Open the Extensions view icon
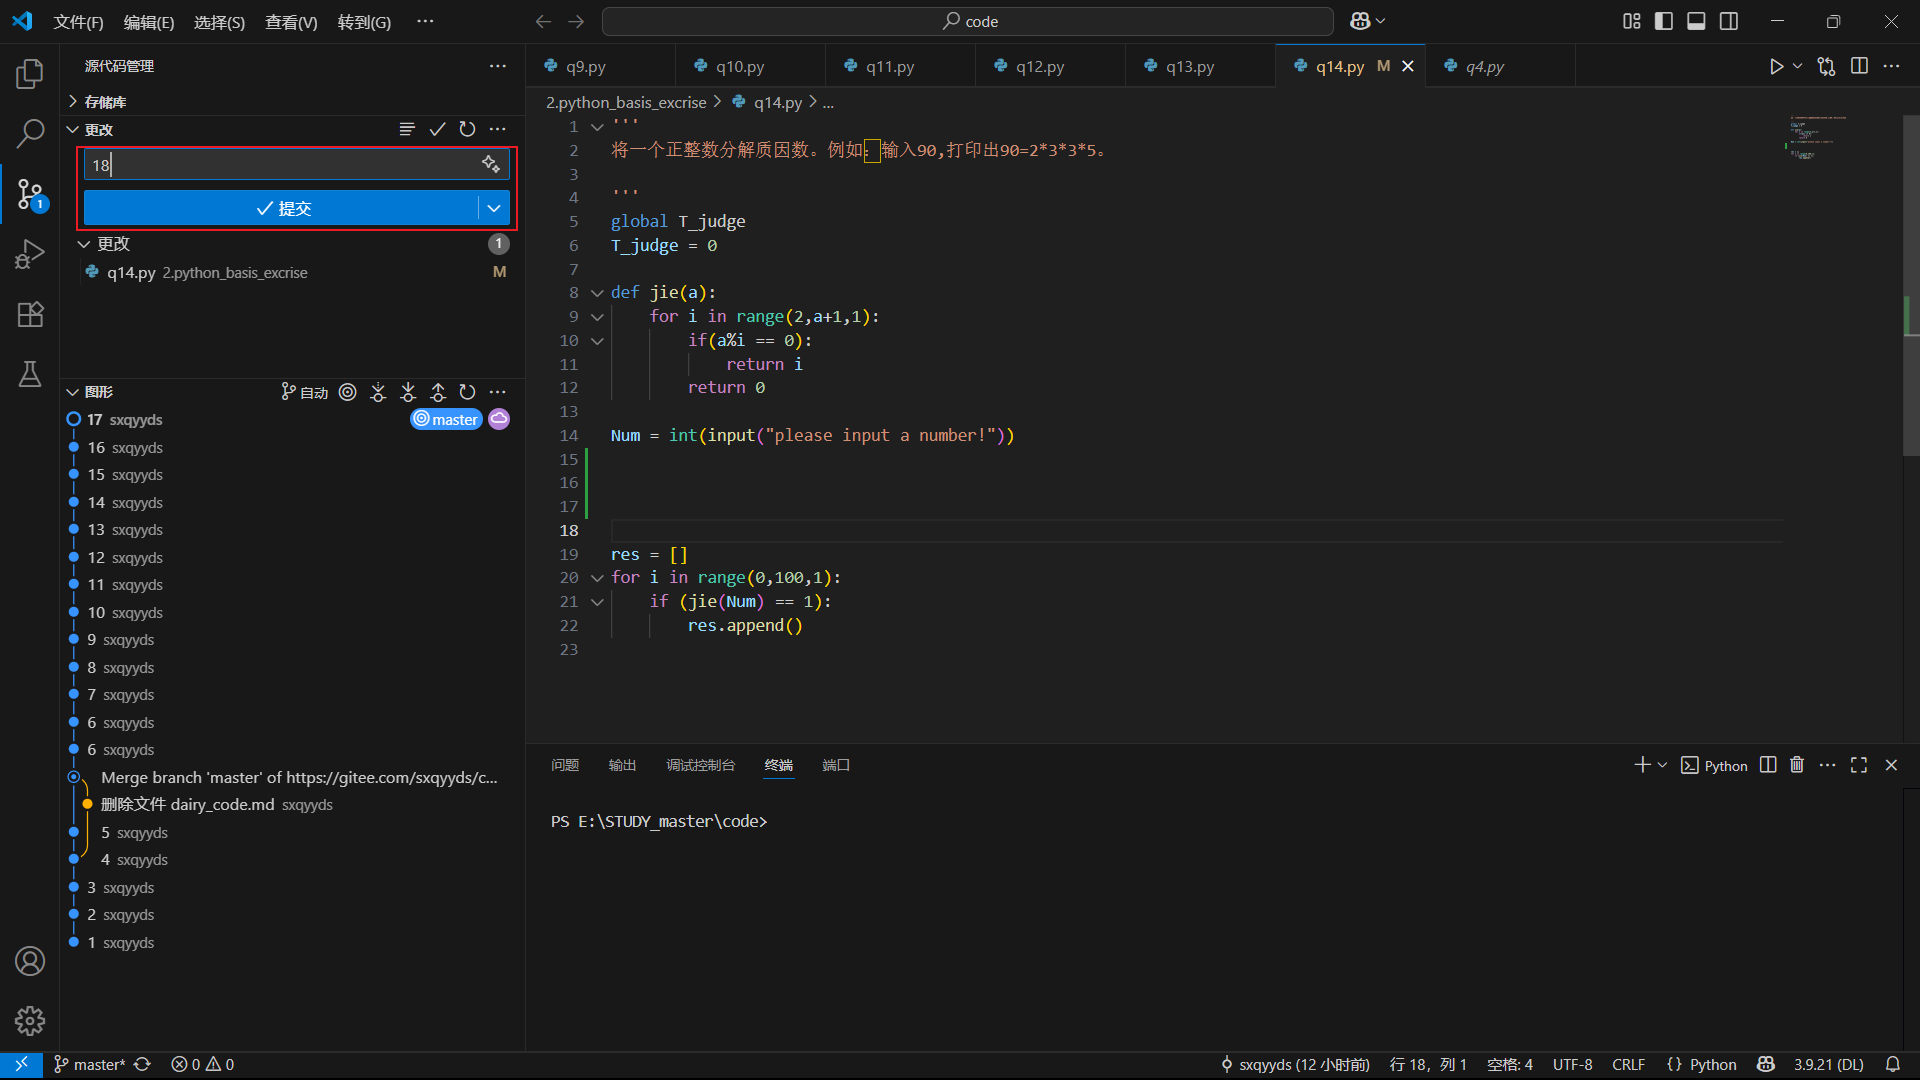 30,314
